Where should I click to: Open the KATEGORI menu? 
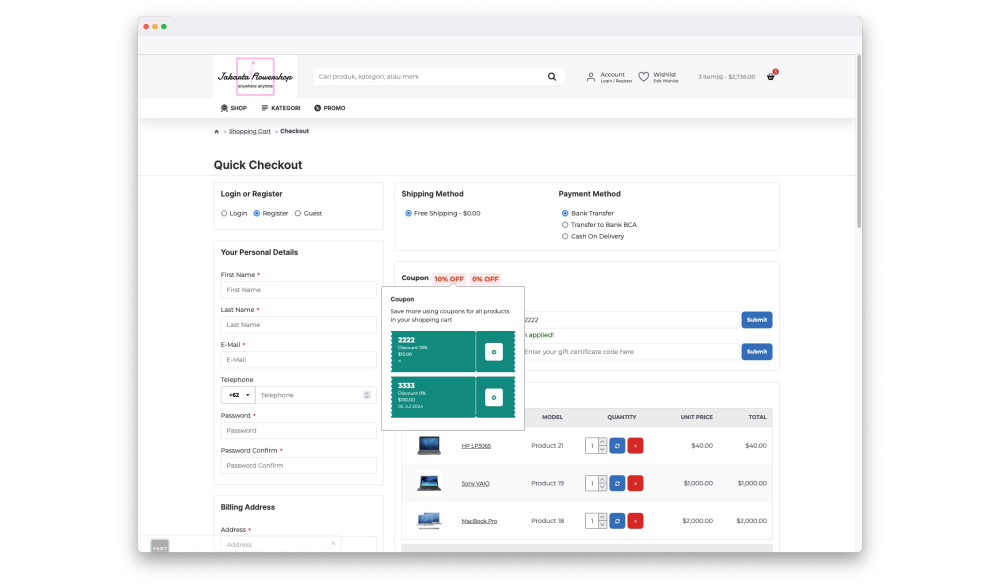[x=280, y=108]
